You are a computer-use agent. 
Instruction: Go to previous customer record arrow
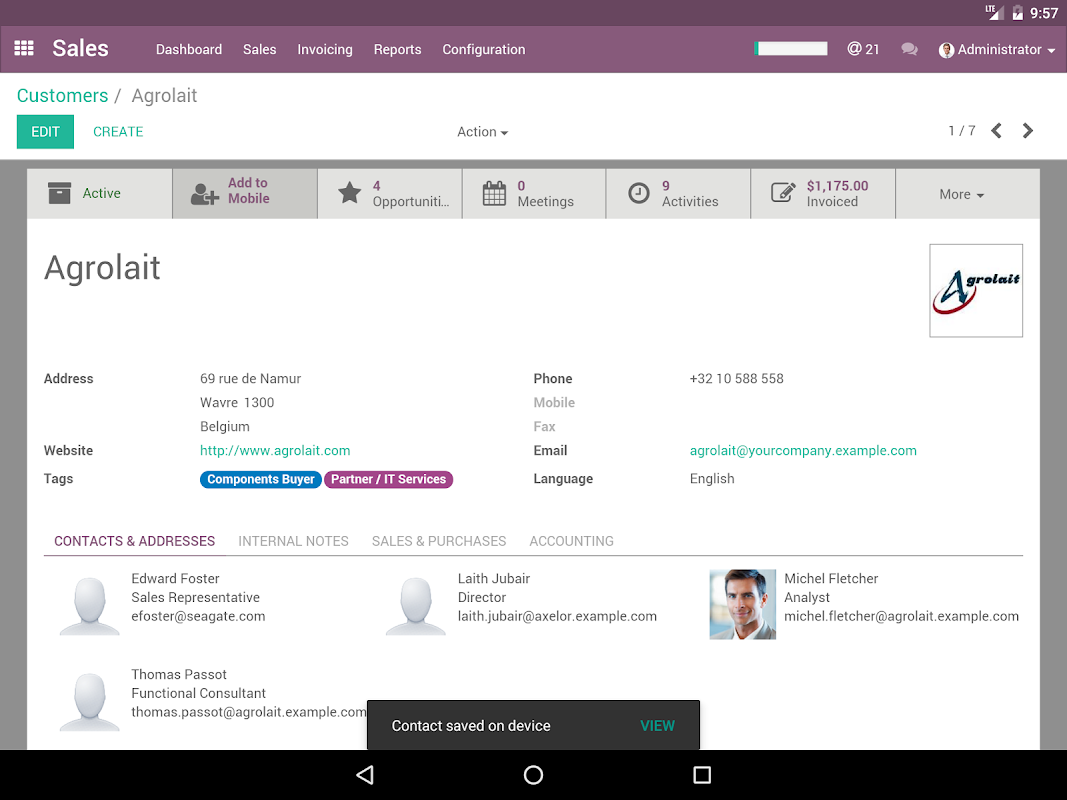pos(996,131)
